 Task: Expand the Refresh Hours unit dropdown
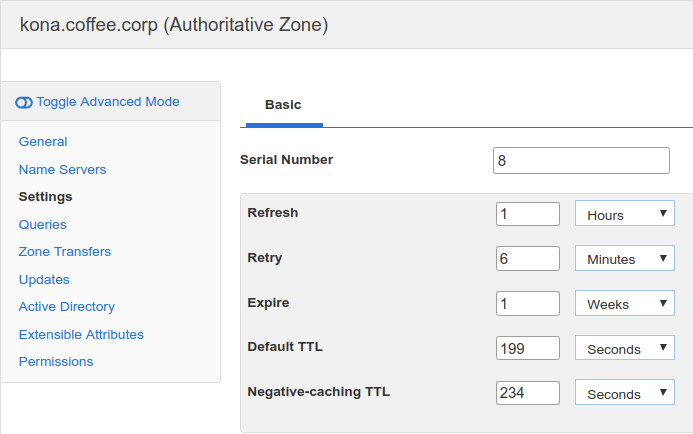(624, 214)
